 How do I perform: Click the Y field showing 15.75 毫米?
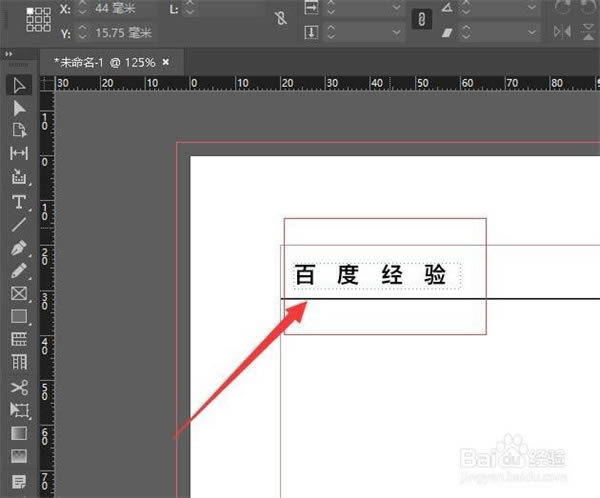point(124,33)
